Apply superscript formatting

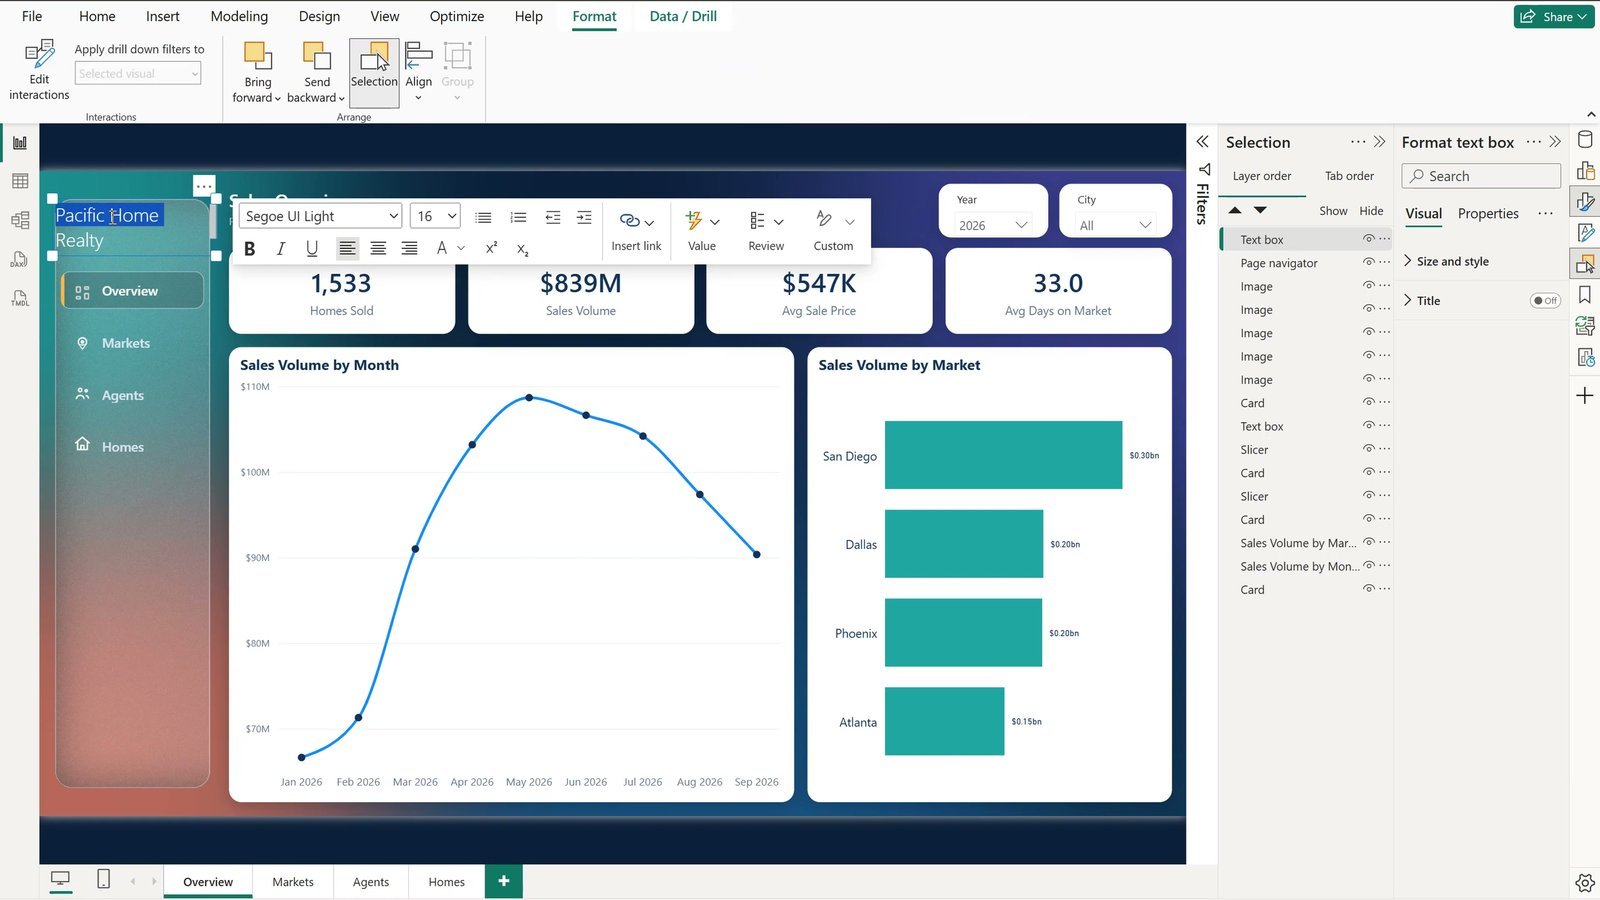pyautogui.click(x=491, y=249)
